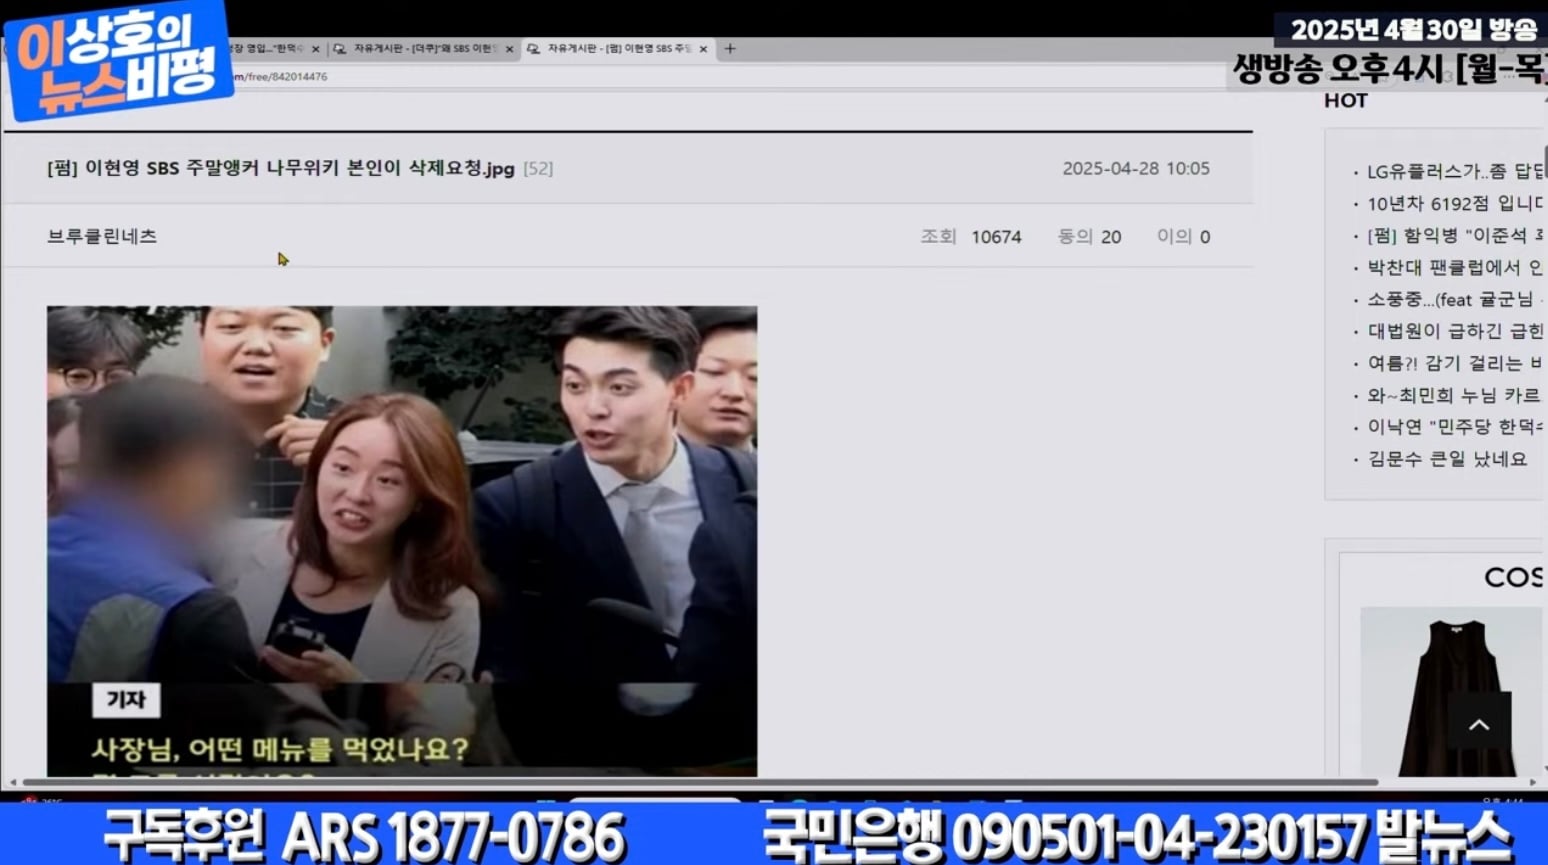This screenshot has width=1548, height=865.
Task: Click author name 브루클린네츠
Action: click(x=102, y=236)
